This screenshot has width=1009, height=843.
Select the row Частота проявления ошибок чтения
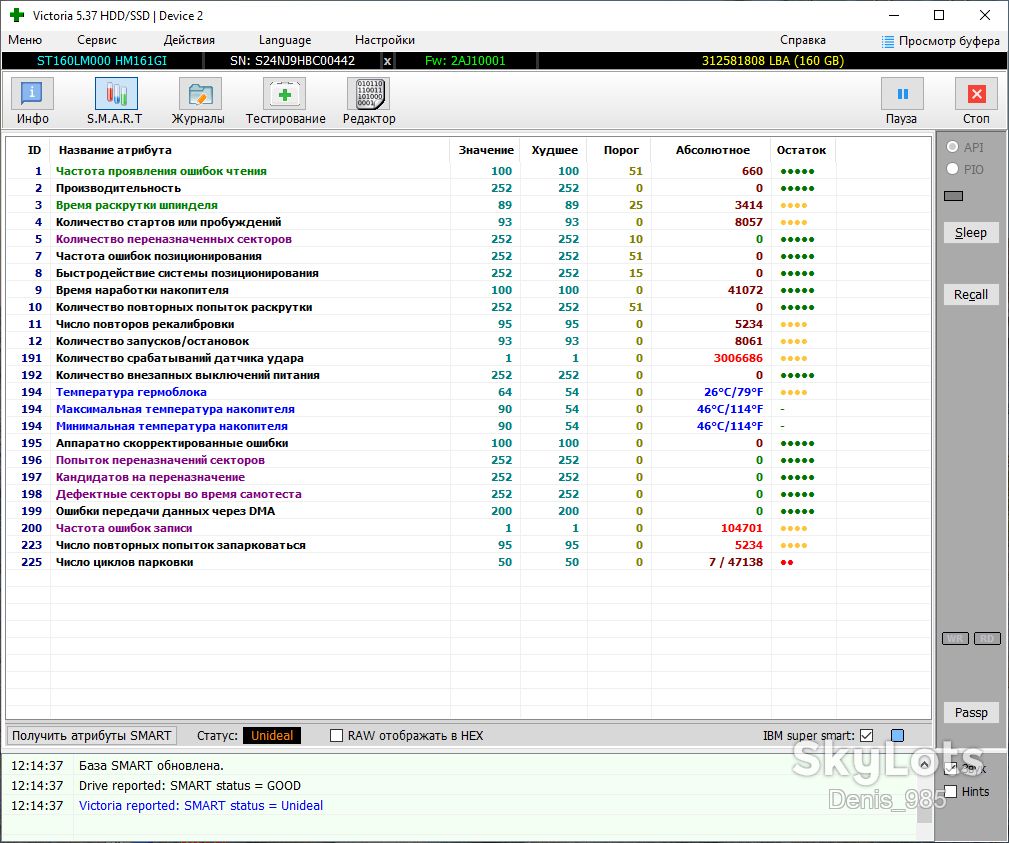(x=468, y=171)
